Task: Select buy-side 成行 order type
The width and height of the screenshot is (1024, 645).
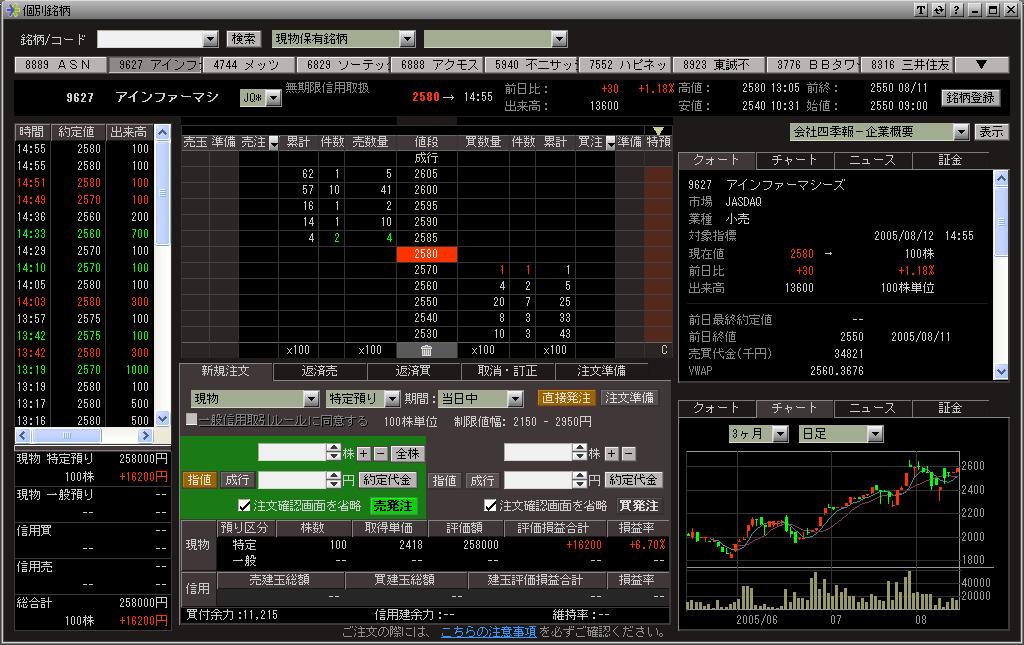Action: point(482,480)
